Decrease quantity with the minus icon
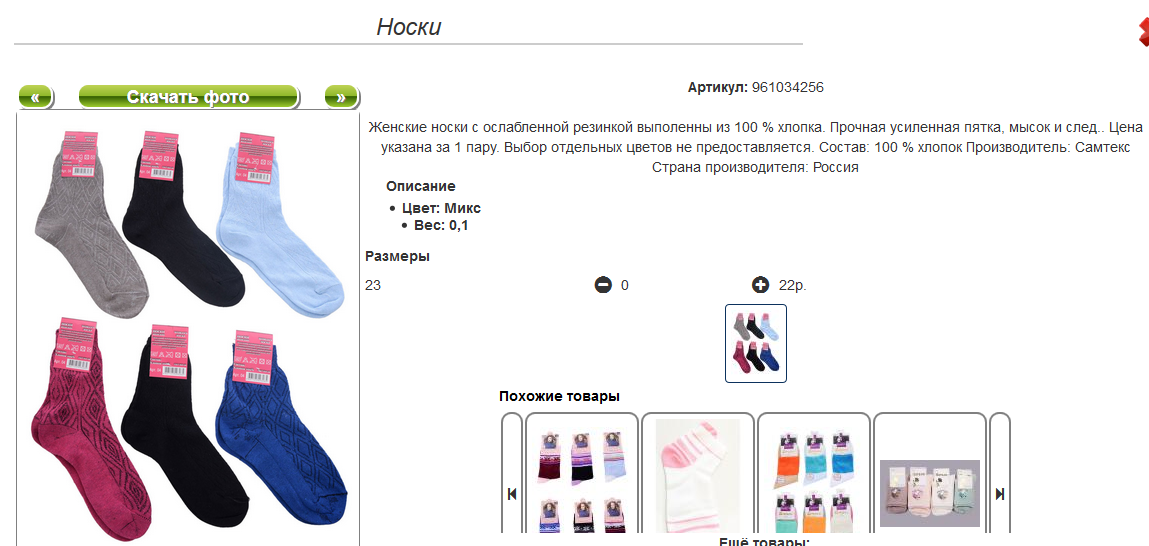 click(x=602, y=285)
